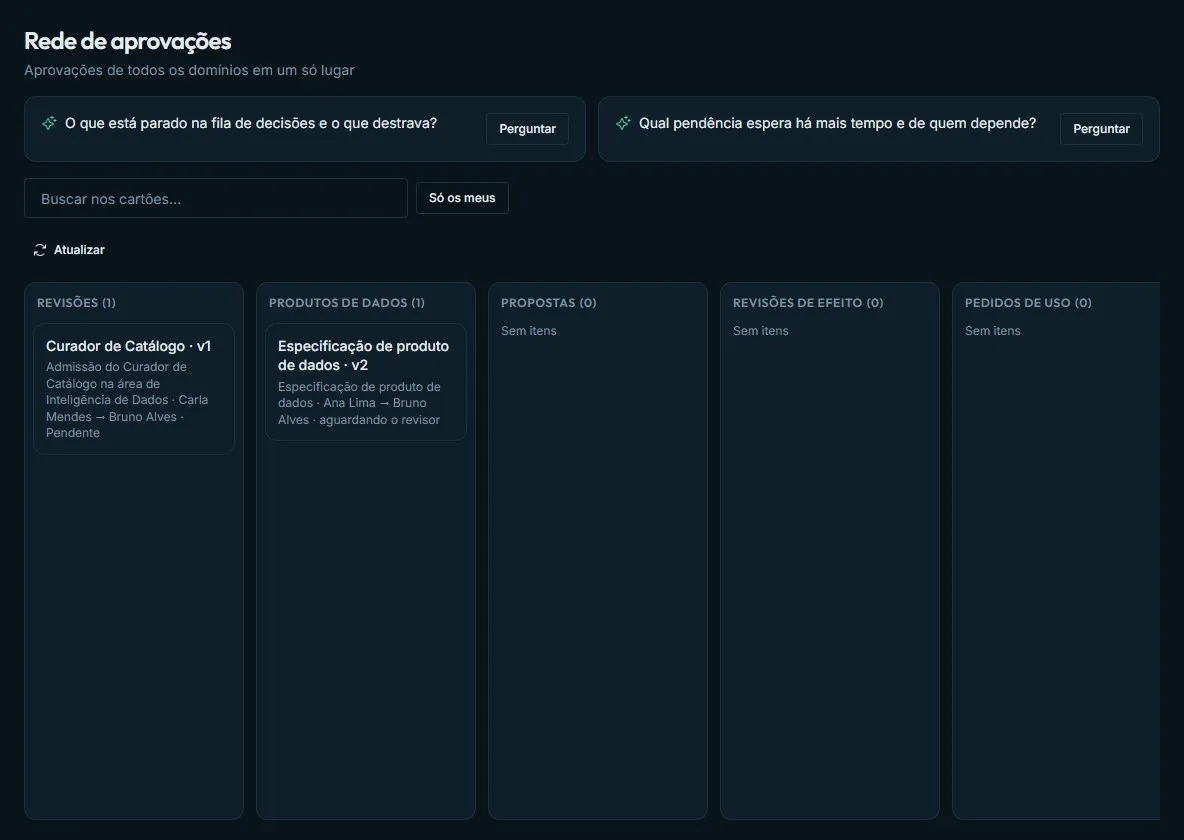
Task: Click the "REVISÕES DE EFEITO (0)" column header
Action: tap(808, 303)
